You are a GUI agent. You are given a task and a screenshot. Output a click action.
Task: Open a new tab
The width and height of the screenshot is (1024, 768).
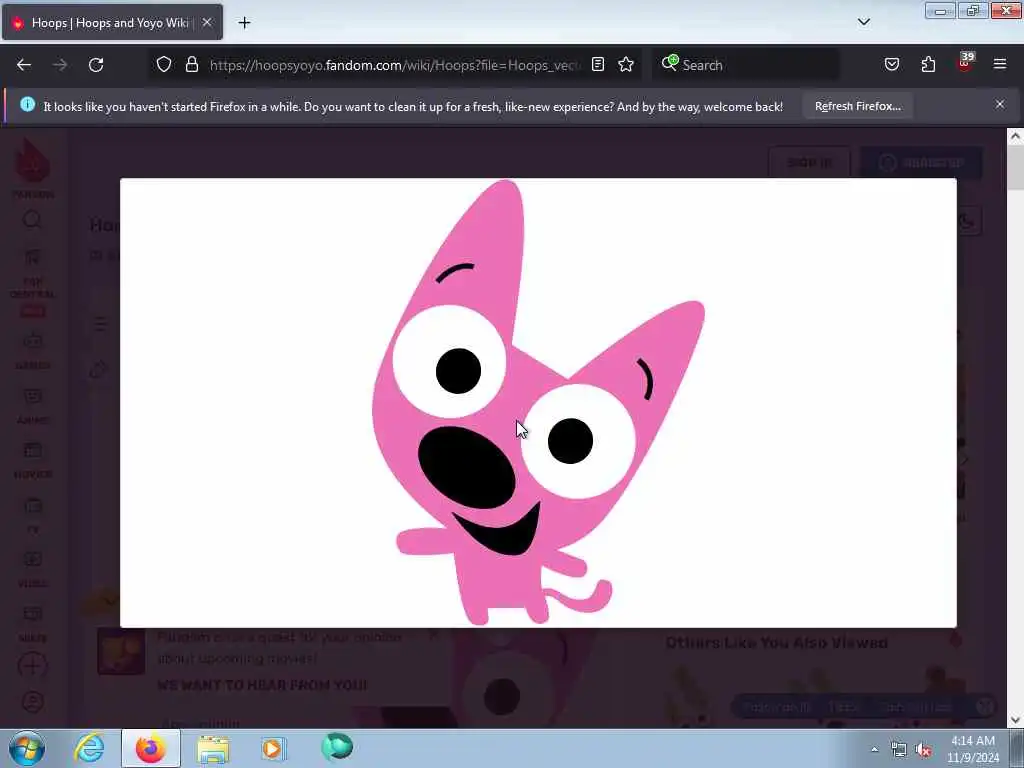coord(244,23)
